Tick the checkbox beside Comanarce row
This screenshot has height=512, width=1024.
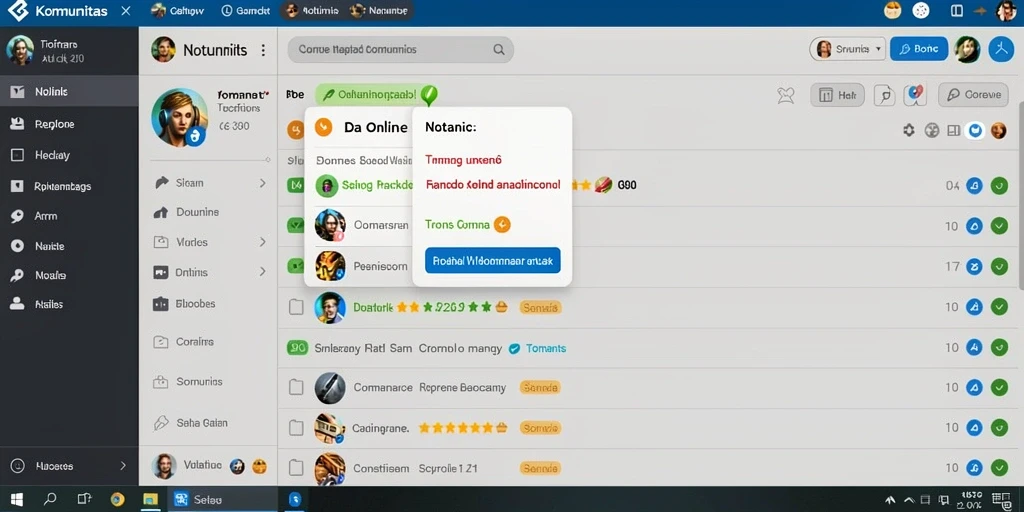296,388
